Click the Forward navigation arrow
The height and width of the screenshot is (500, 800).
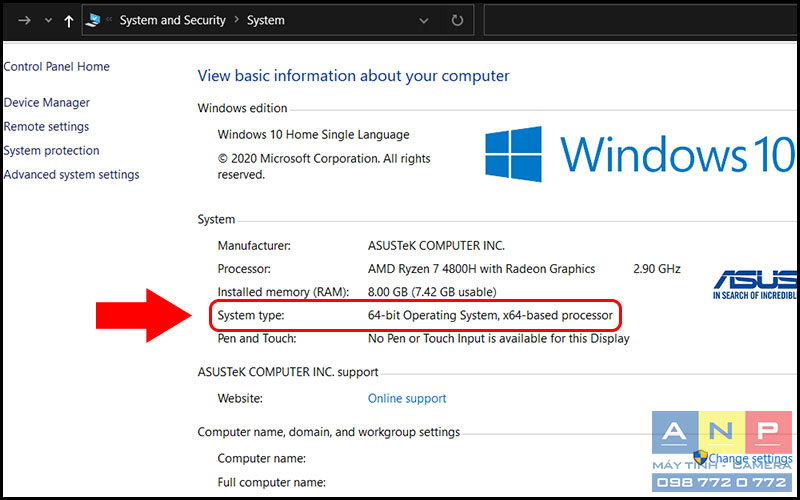pyautogui.click(x=24, y=20)
